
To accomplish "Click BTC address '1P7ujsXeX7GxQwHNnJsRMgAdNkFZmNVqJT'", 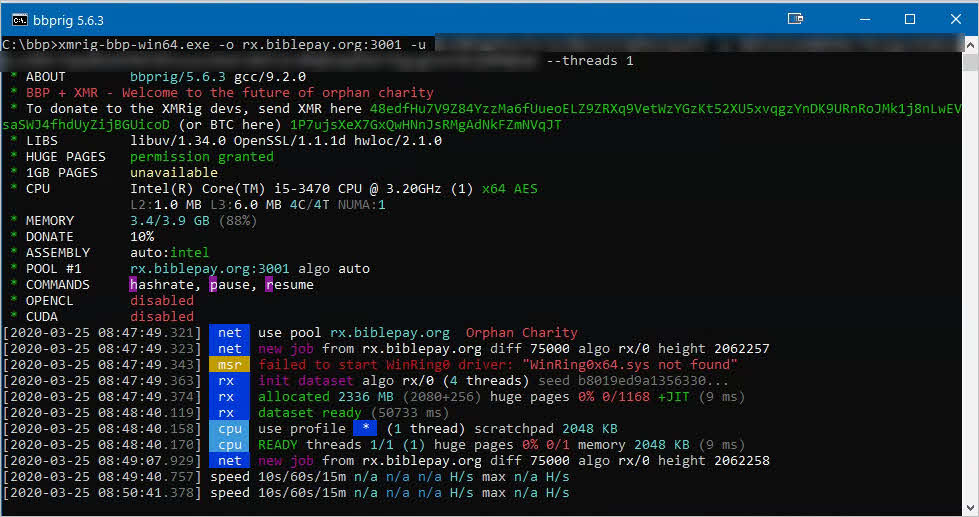I will point(426,125).
